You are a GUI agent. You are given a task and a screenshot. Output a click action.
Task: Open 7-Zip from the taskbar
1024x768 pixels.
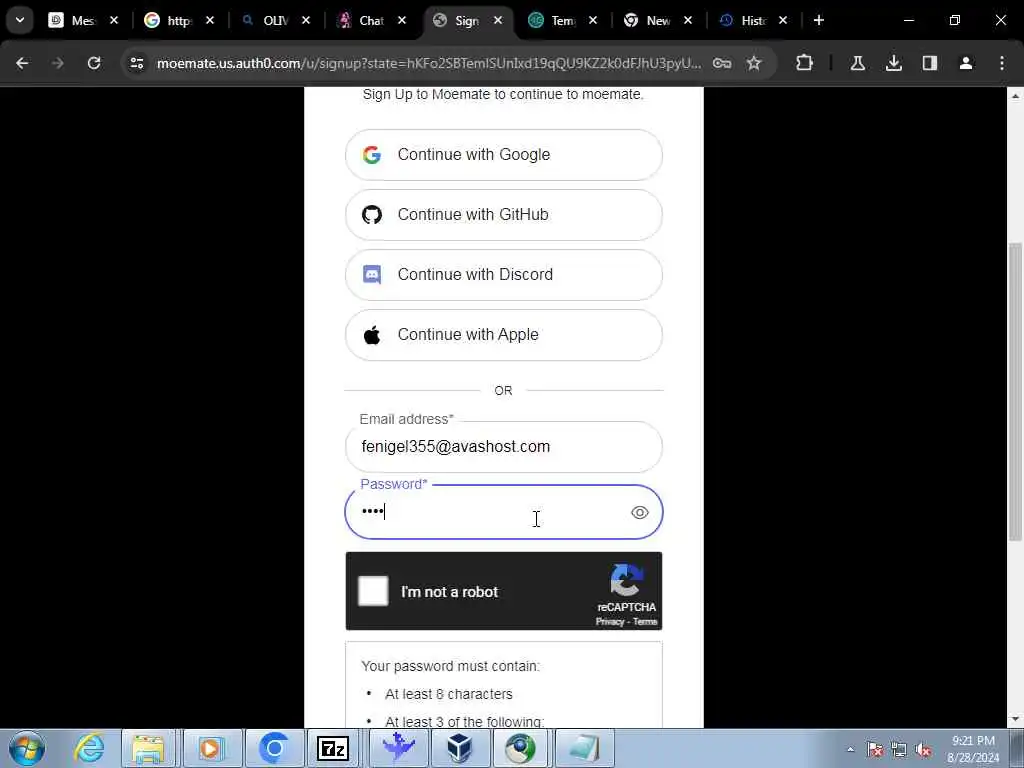[332, 748]
